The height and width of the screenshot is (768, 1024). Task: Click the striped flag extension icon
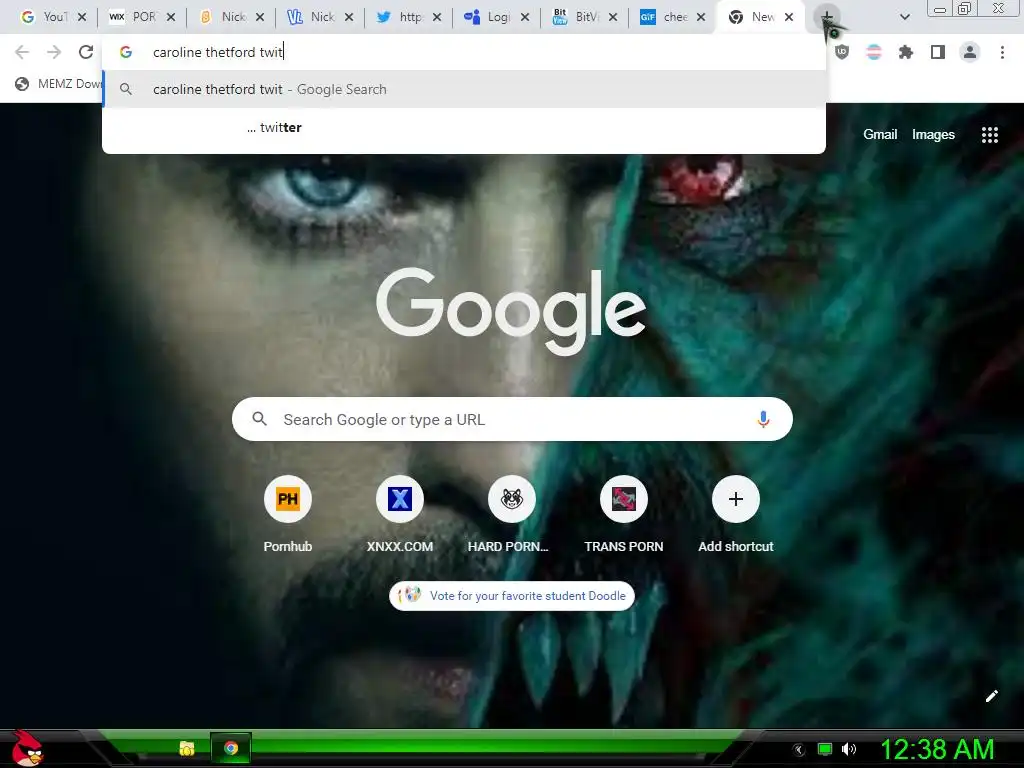[x=874, y=52]
